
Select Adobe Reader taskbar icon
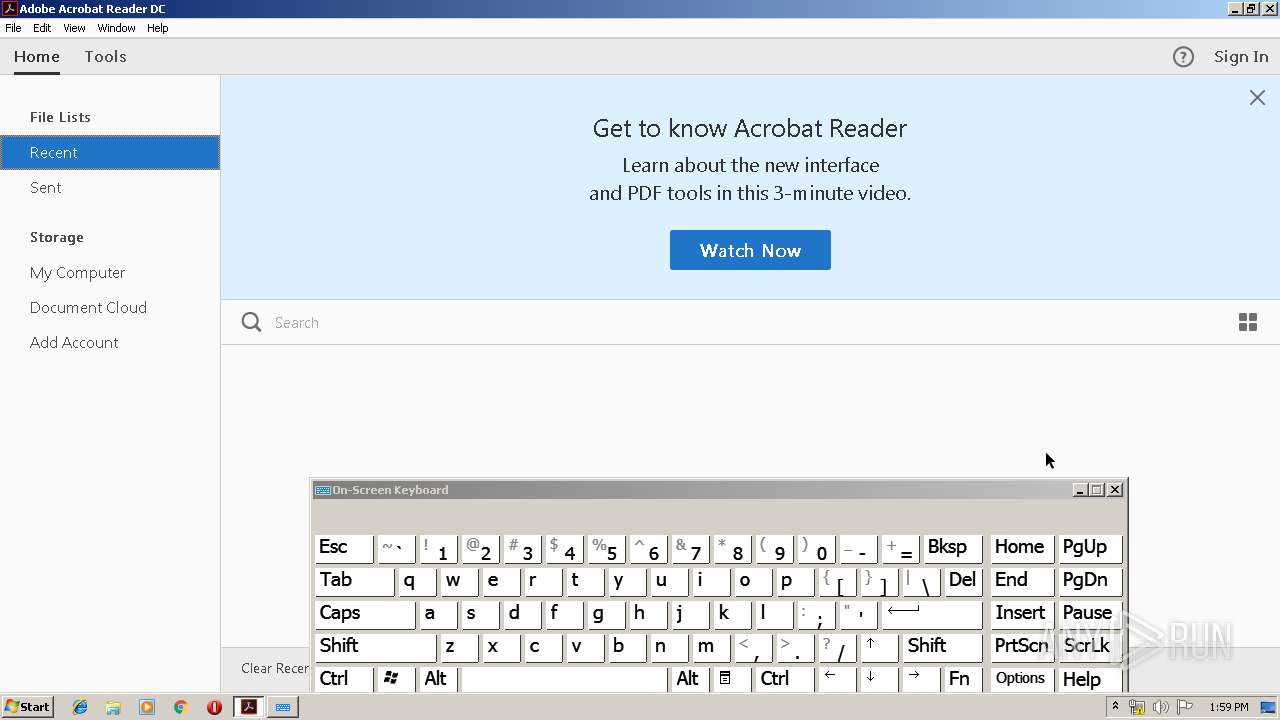click(249, 707)
